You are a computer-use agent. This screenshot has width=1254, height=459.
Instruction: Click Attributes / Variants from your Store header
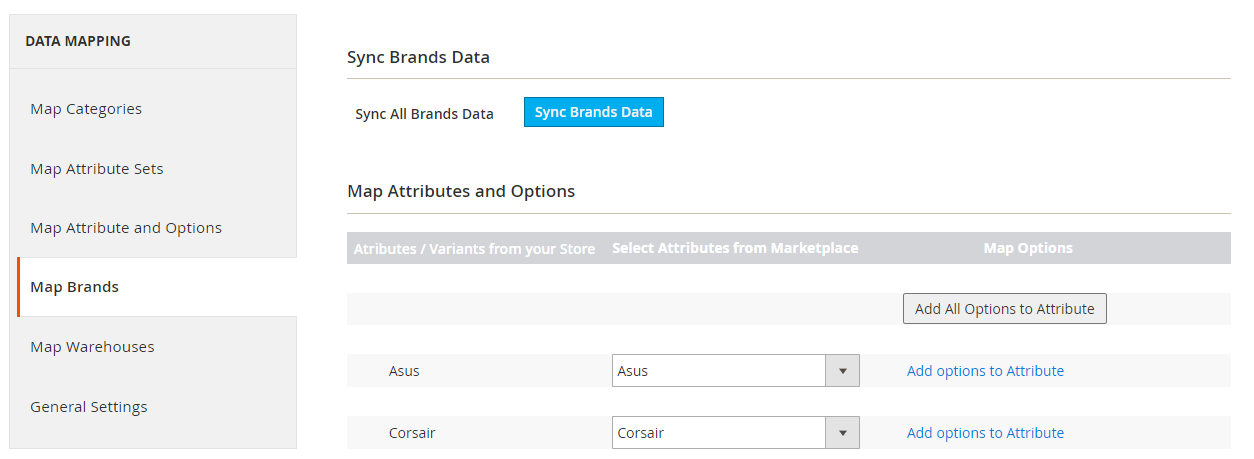pos(475,249)
